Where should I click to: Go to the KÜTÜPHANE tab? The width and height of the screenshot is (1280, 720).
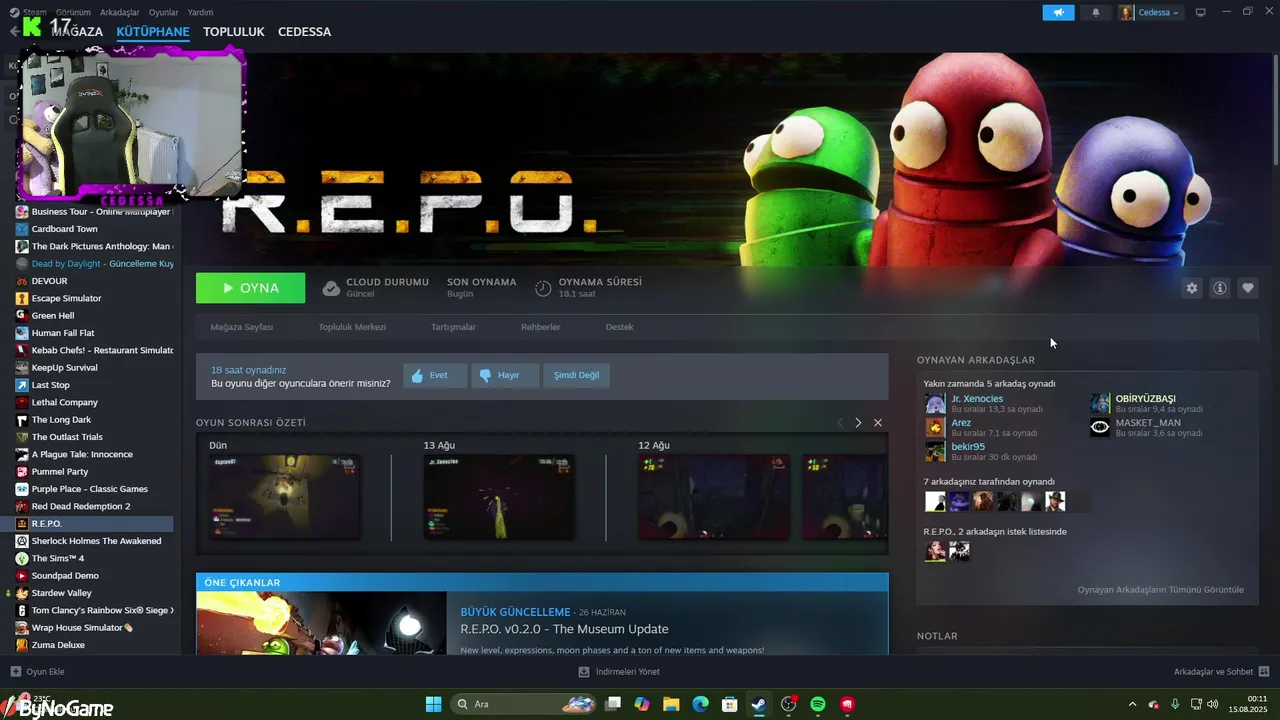click(x=153, y=32)
